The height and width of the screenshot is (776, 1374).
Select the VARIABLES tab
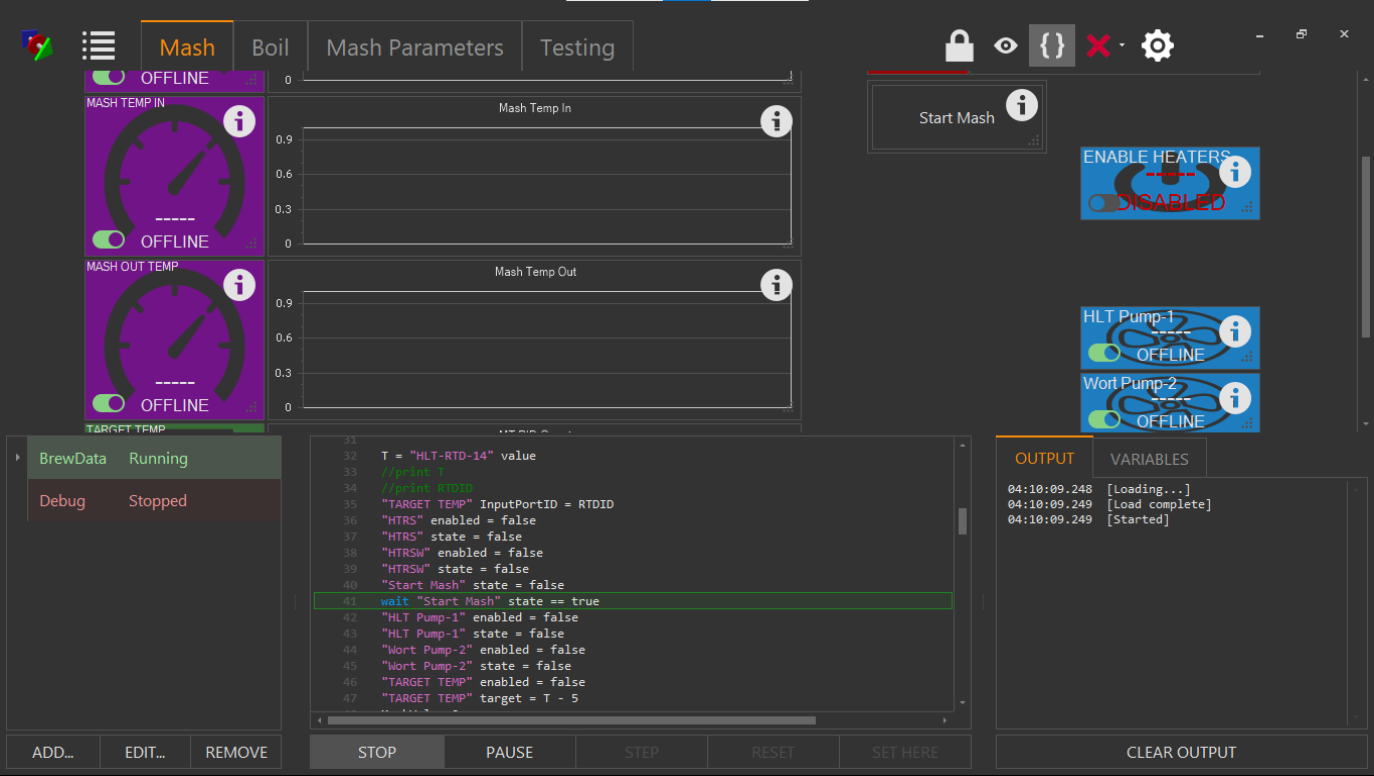(x=1150, y=459)
